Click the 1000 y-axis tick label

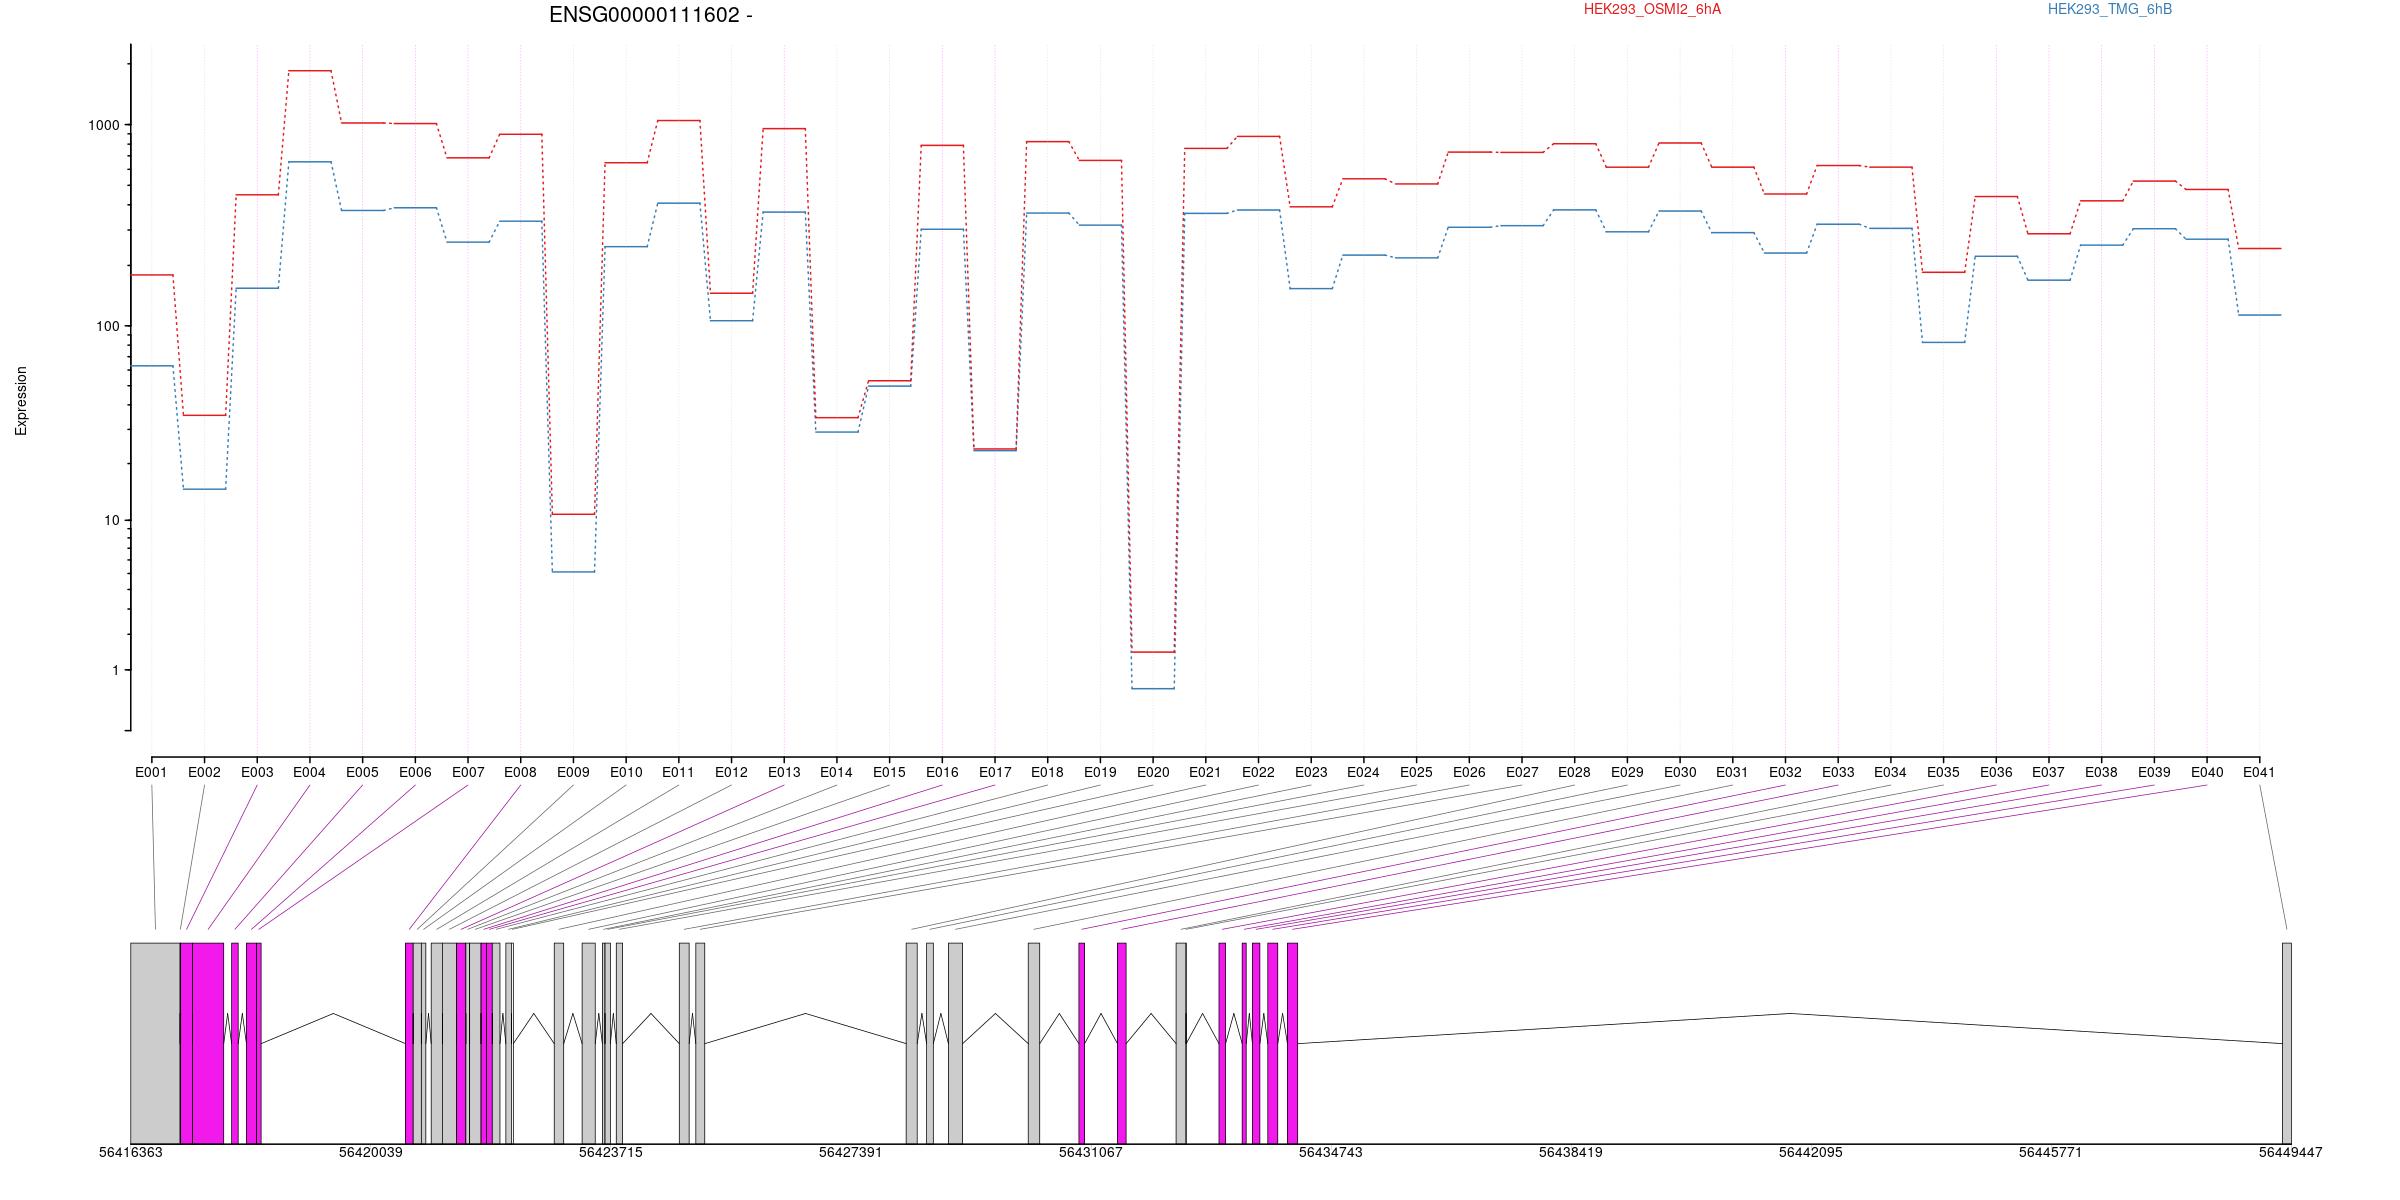point(104,125)
